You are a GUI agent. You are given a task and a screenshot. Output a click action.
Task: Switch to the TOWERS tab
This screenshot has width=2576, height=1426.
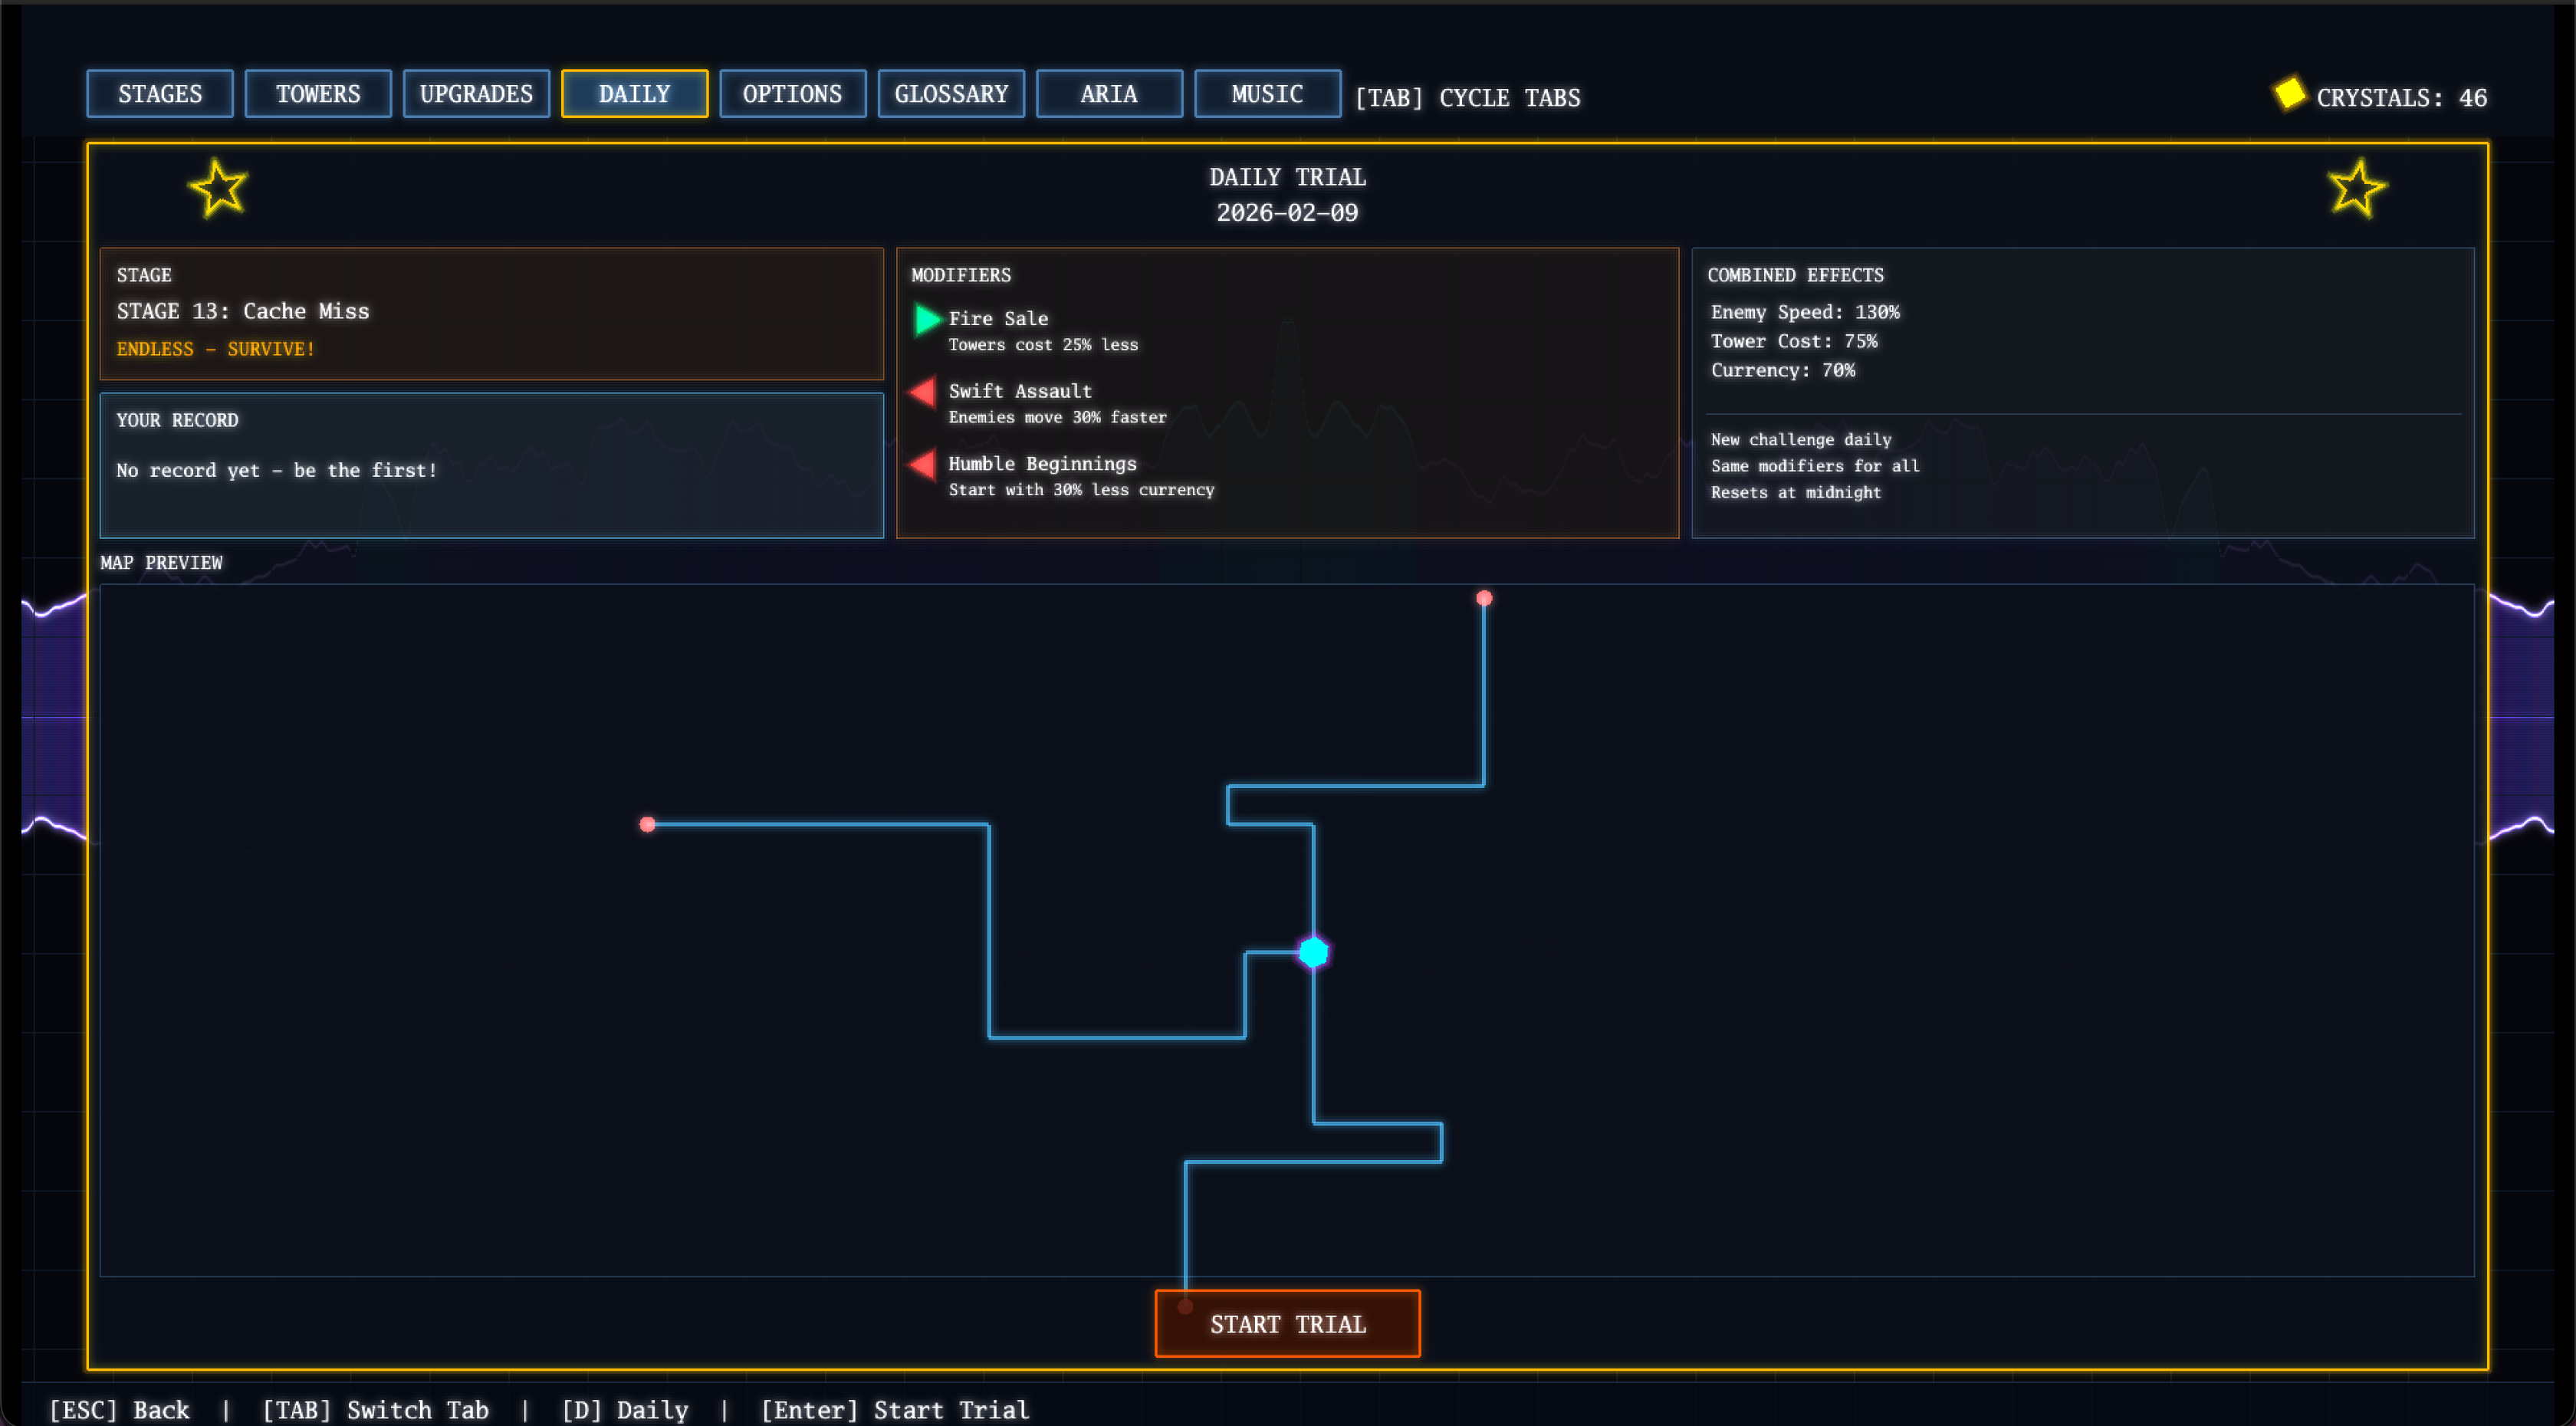point(318,94)
